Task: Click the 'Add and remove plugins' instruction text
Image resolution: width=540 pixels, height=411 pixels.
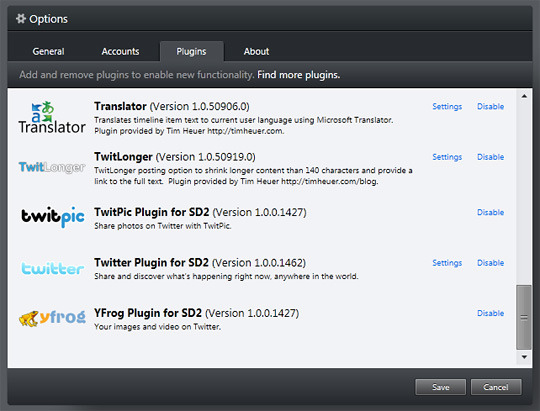Action: [x=137, y=75]
